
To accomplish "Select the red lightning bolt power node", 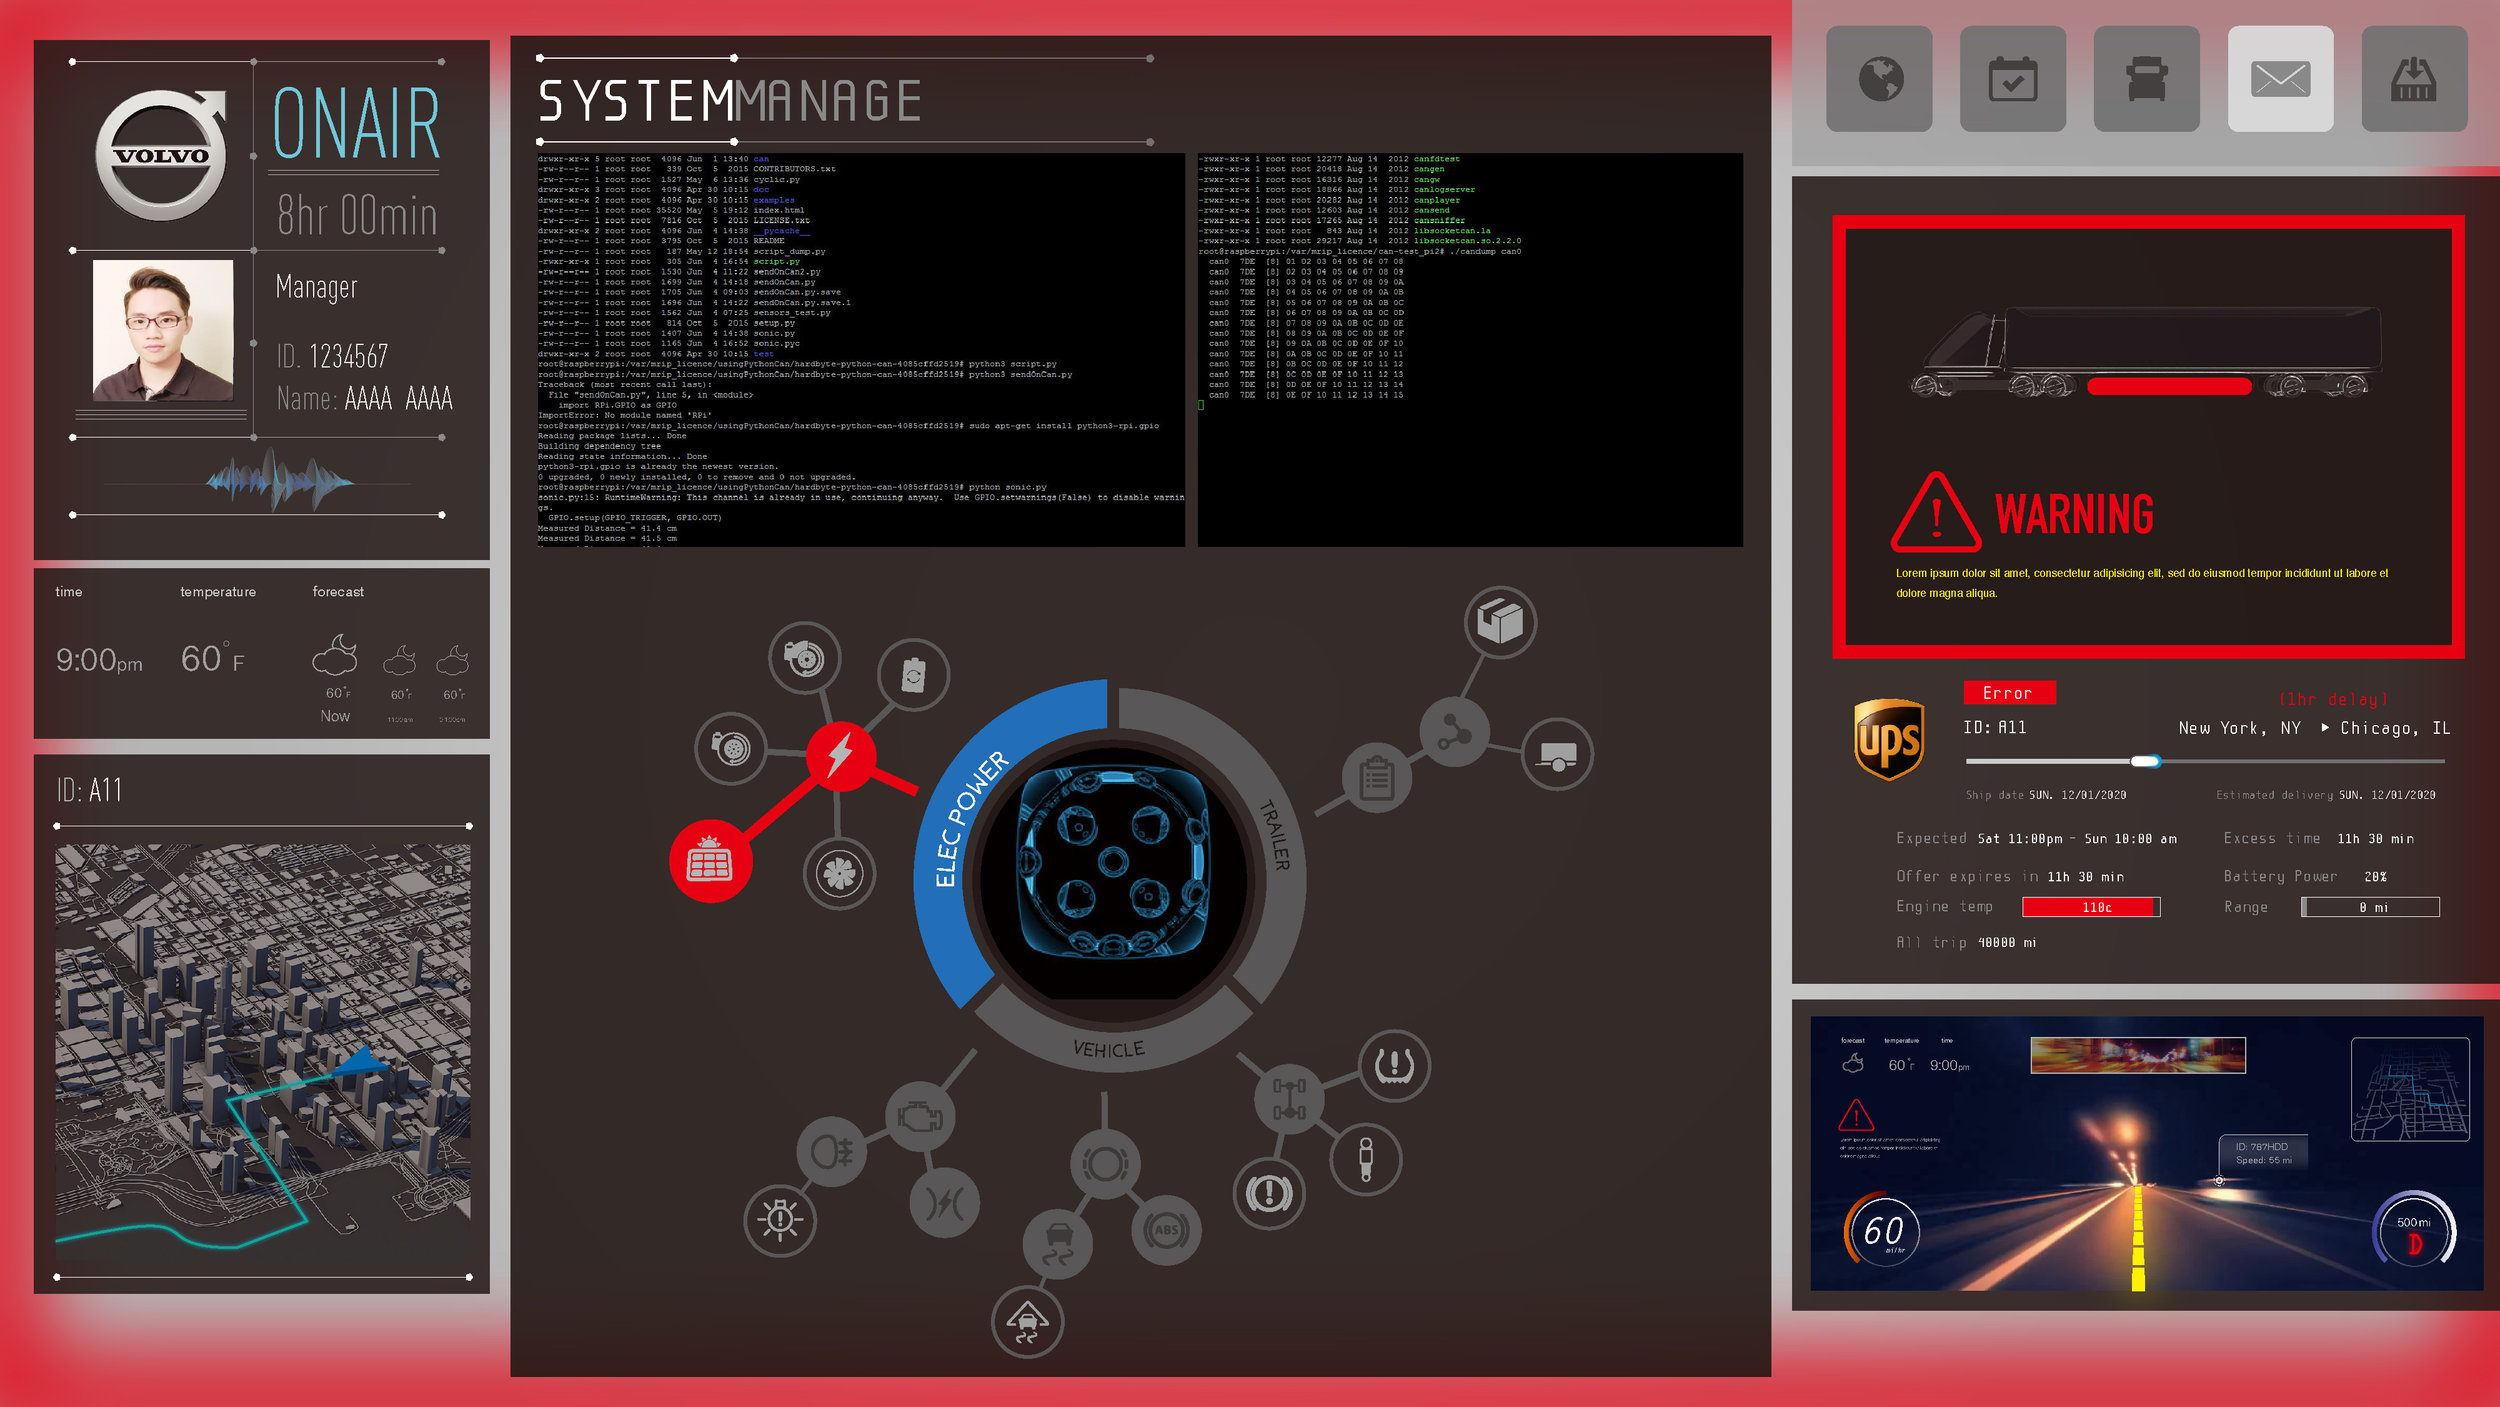I will 840,756.
